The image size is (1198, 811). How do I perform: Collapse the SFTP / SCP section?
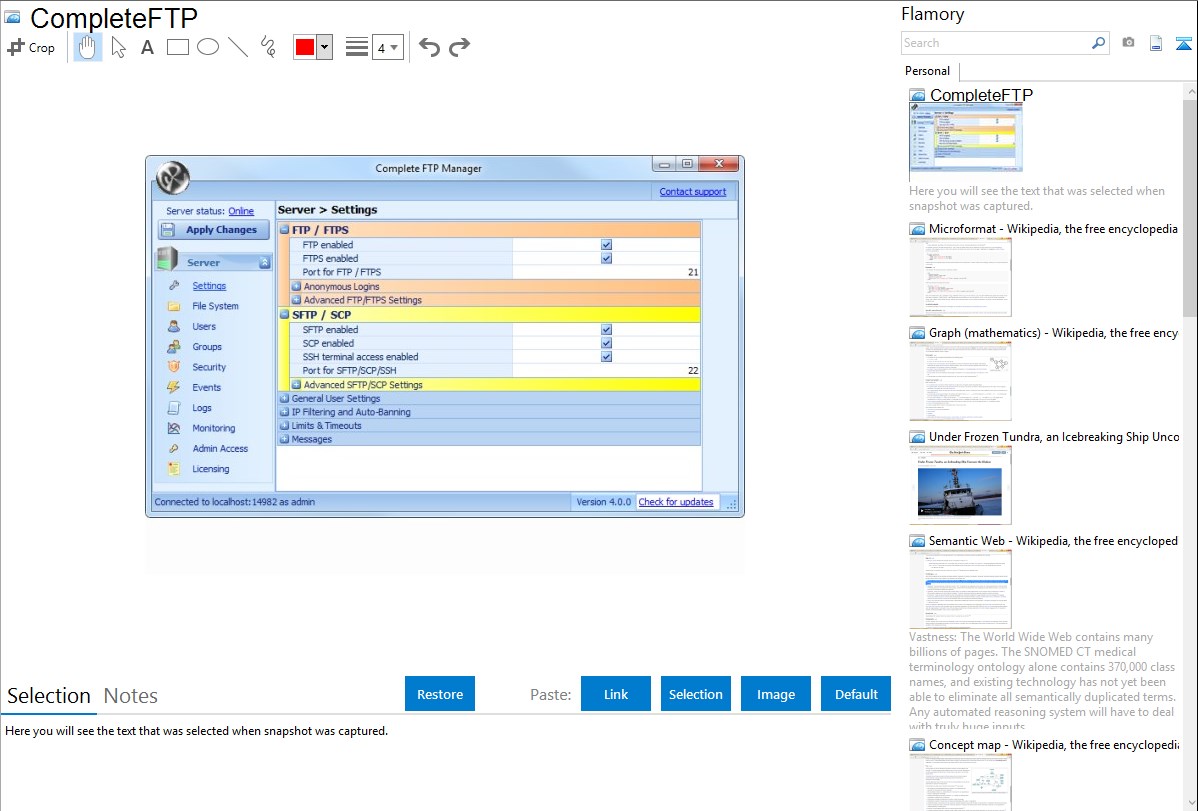click(284, 314)
